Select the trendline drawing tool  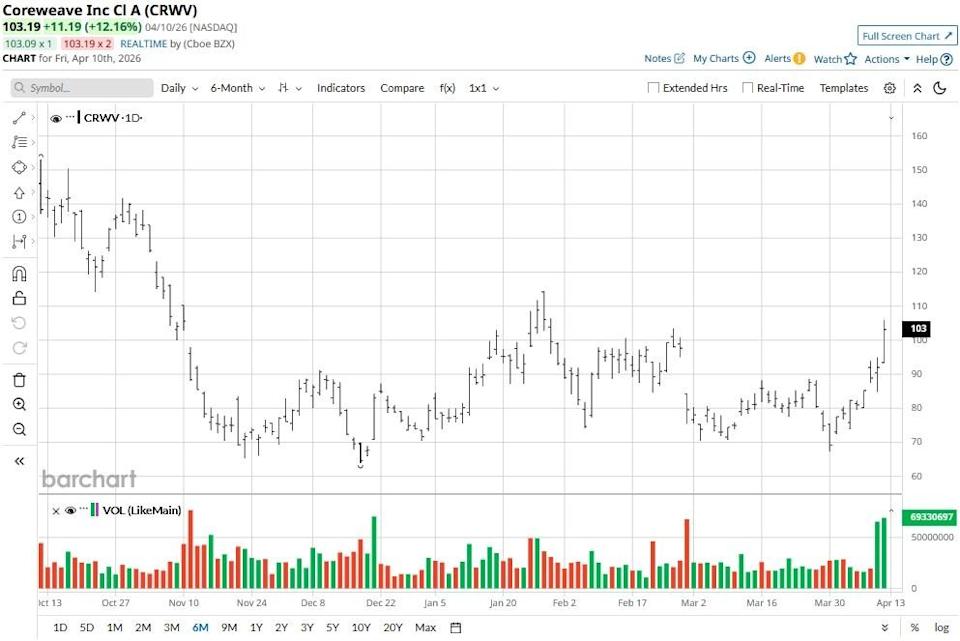(x=18, y=118)
